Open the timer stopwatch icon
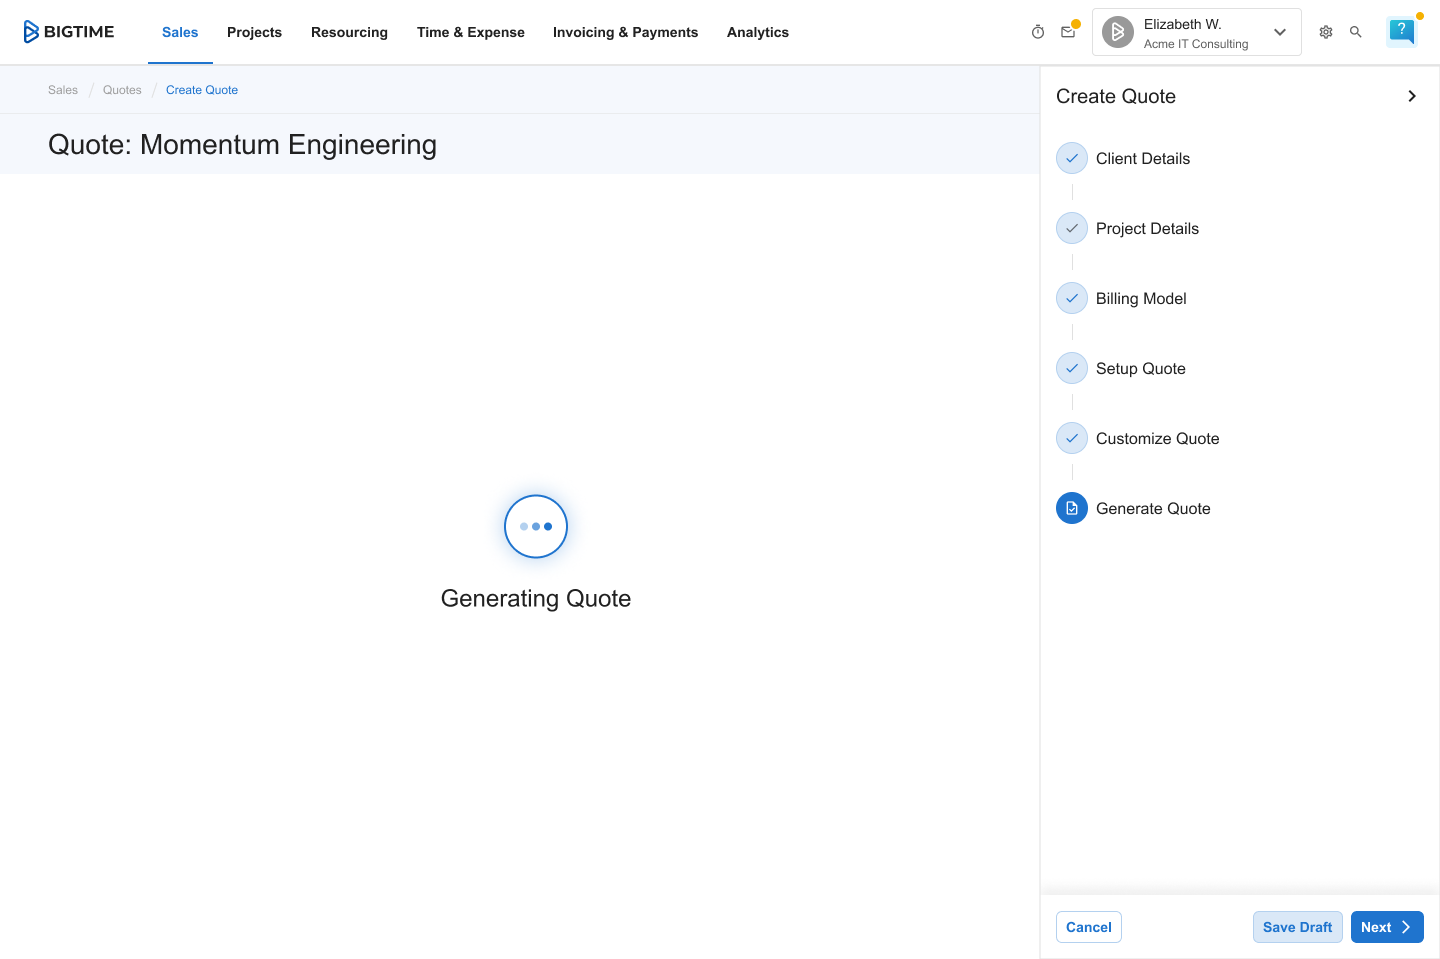Image resolution: width=1440 pixels, height=959 pixels. pyautogui.click(x=1038, y=32)
